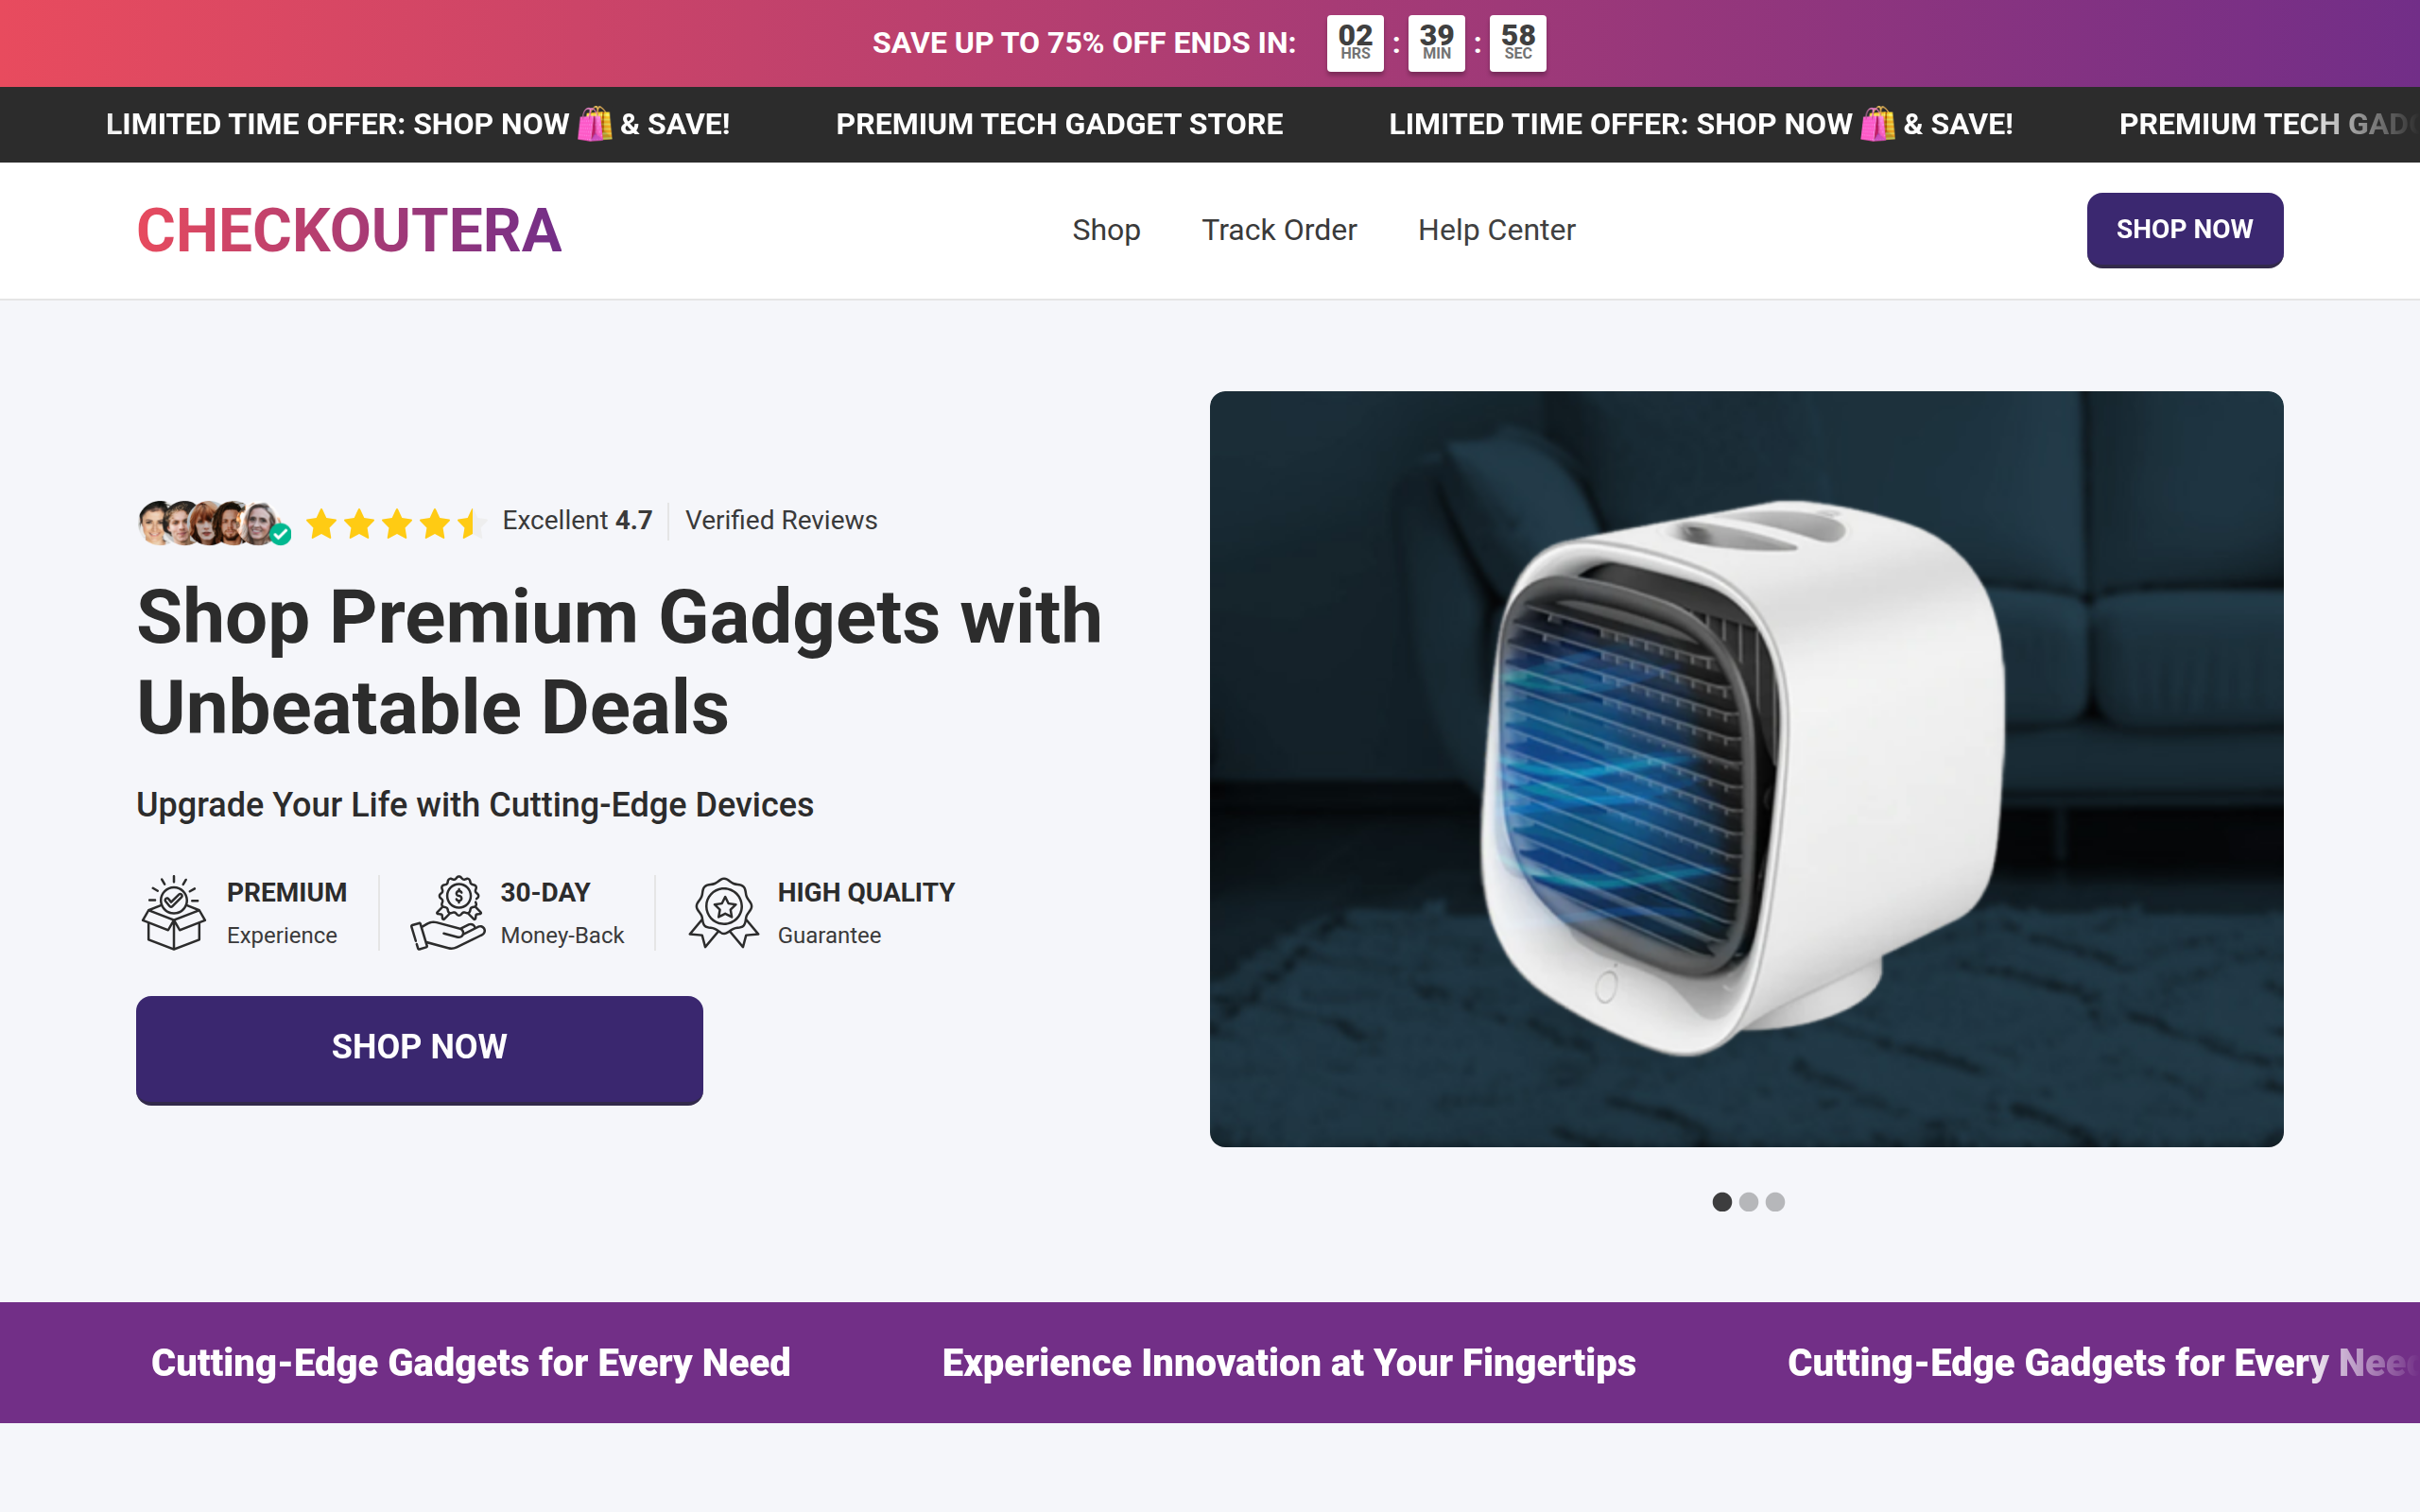Image resolution: width=2420 pixels, height=1512 pixels.
Task: Open the Verified Reviews link
Action: [x=781, y=520]
